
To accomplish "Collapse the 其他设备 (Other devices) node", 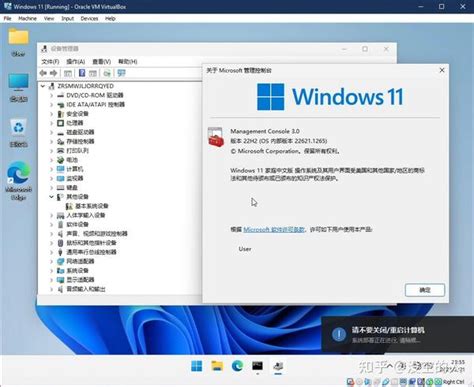I will 51,197.
